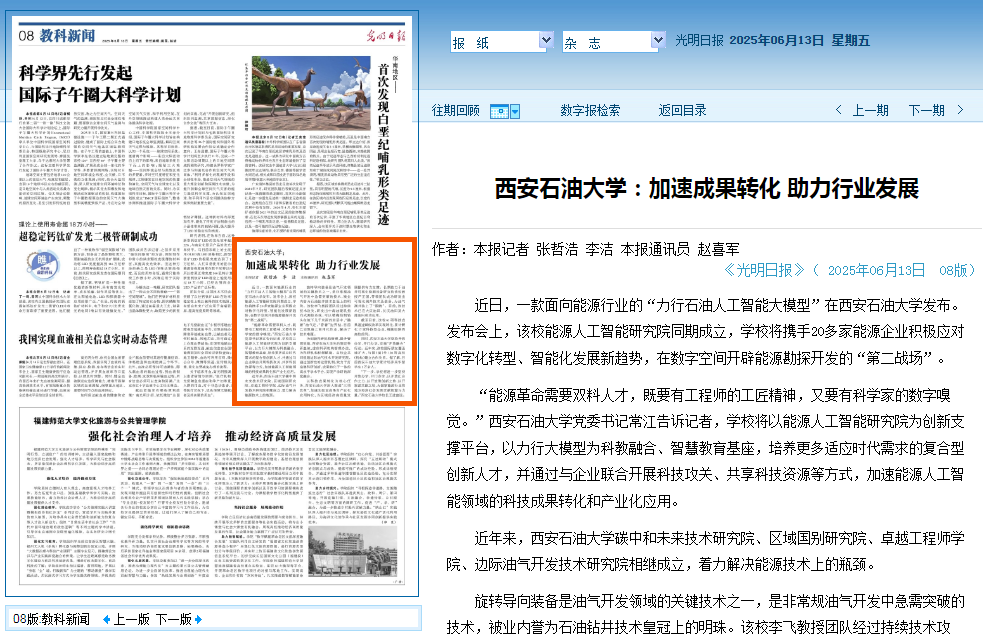
Task: Go to next issue via 下一期
Action: tap(926, 111)
